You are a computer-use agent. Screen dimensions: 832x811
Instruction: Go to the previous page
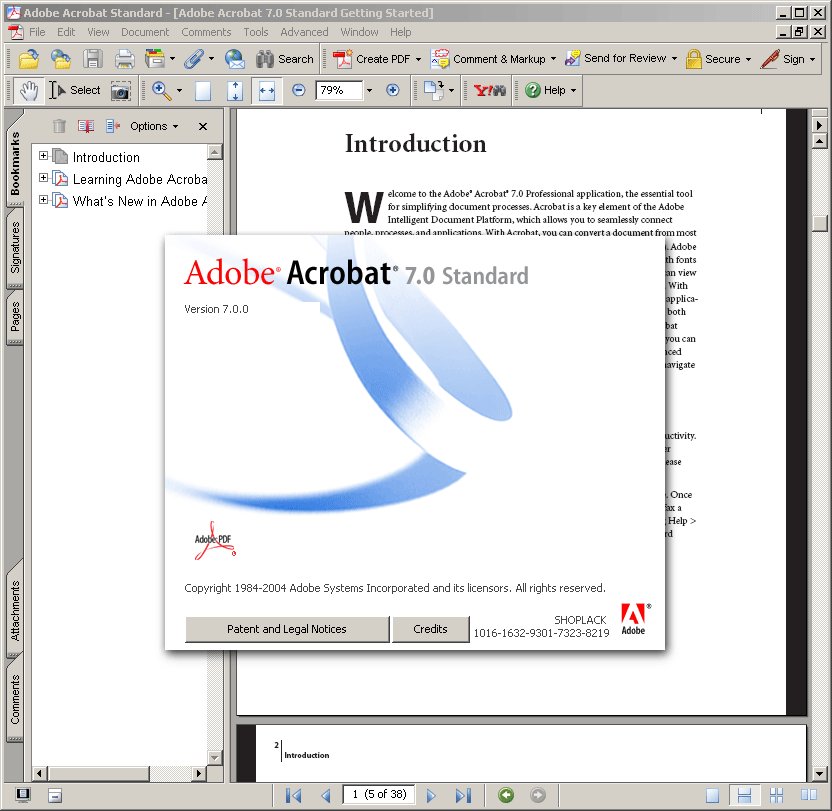(x=326, y=795)
